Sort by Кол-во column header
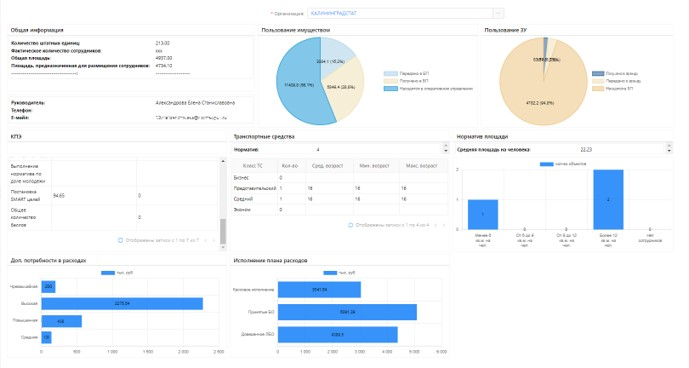 [290, 166]
